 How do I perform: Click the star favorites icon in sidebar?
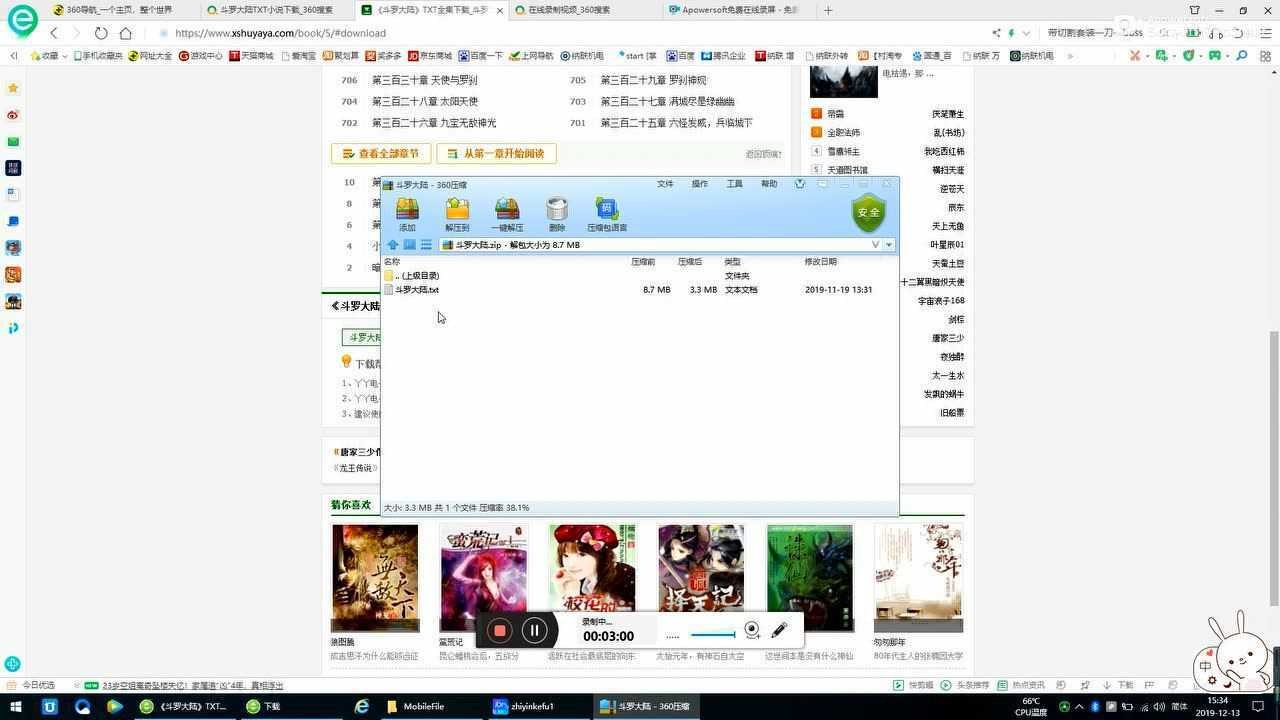click(x=13, y=88)
